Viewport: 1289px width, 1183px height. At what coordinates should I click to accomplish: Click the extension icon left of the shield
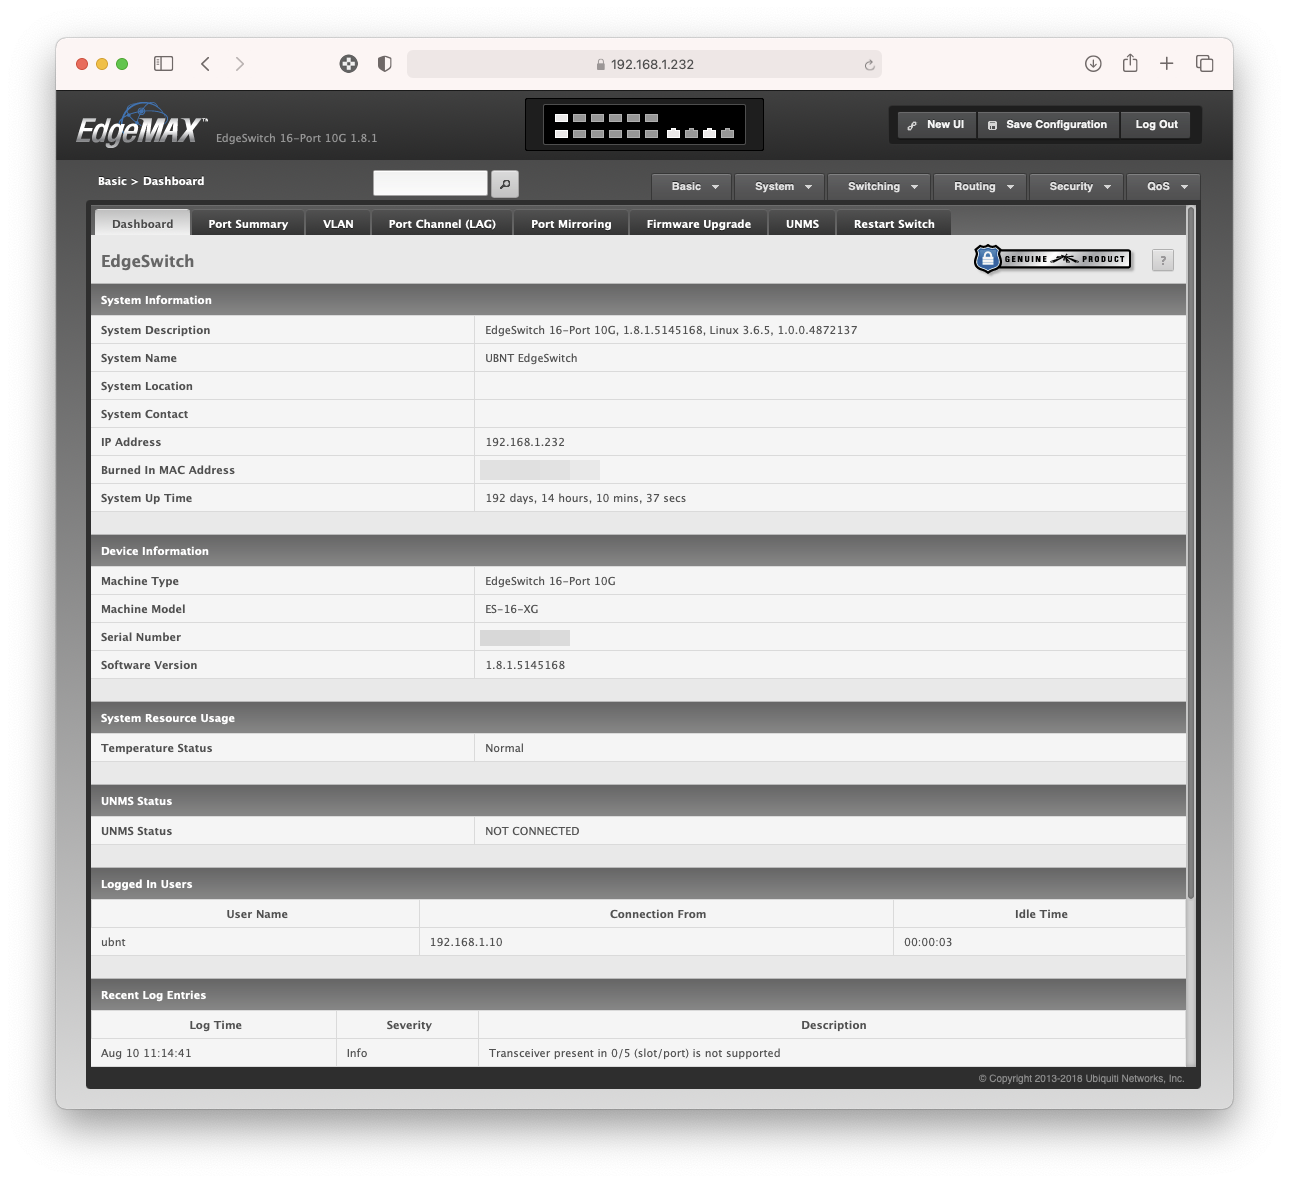click(348, 64)
